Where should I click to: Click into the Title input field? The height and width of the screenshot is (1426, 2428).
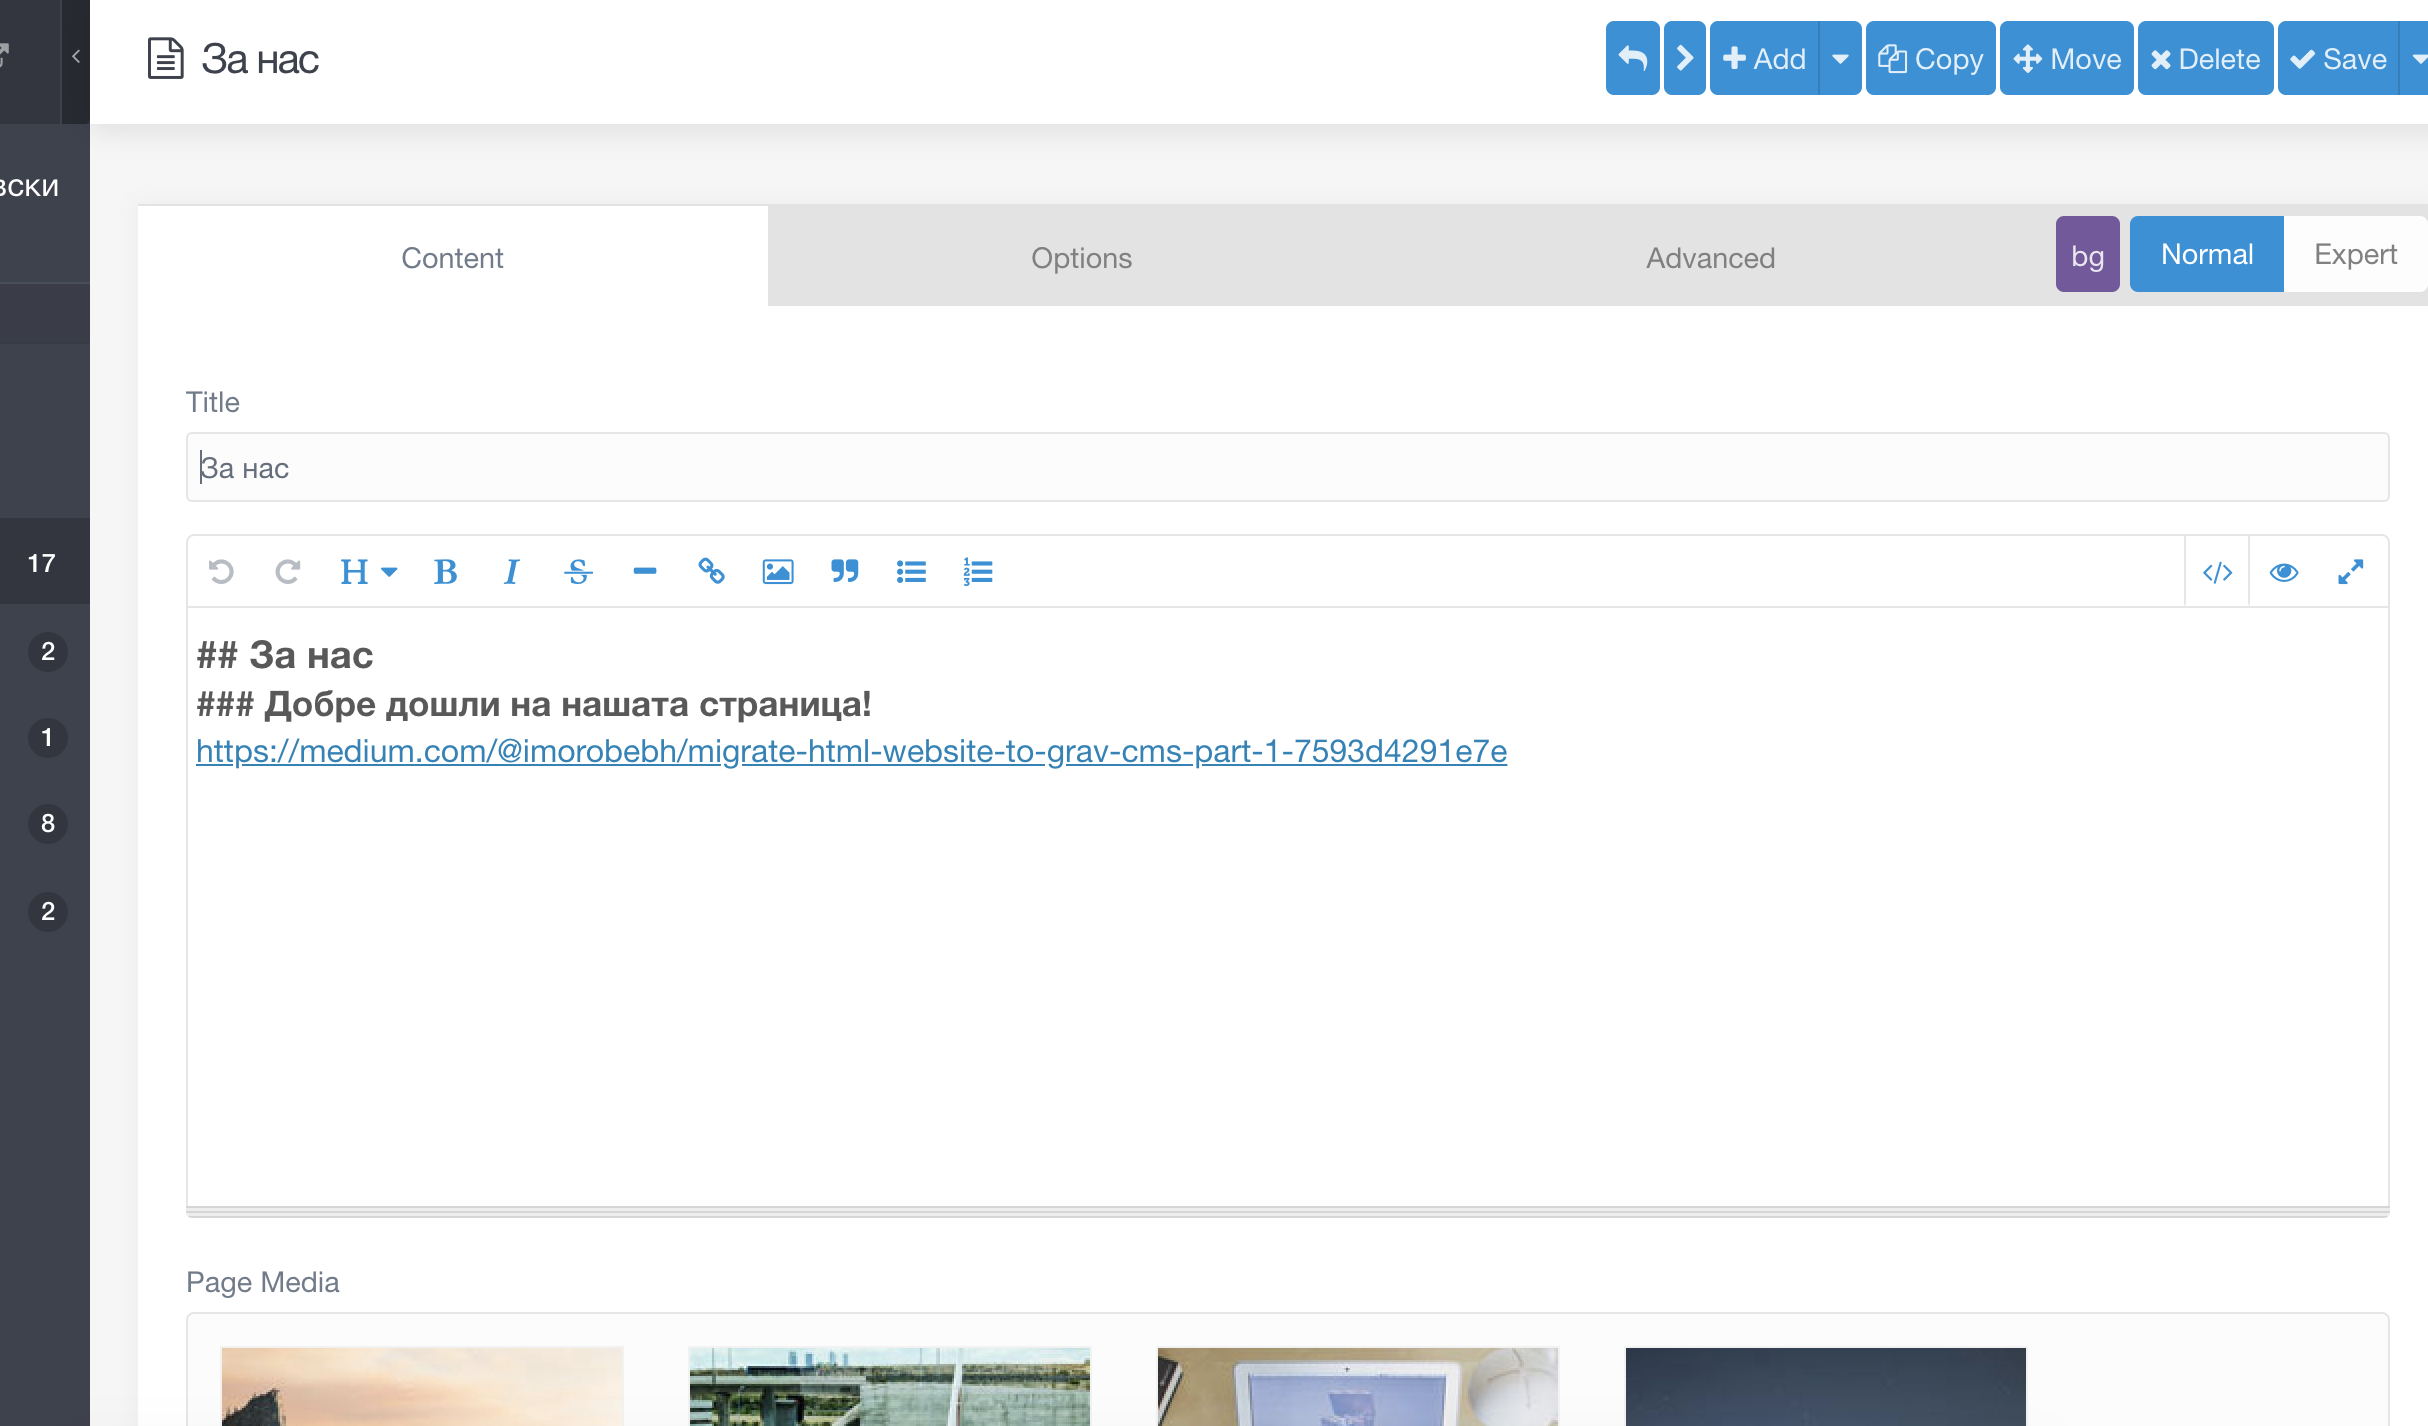click(x=1288, y=467)
